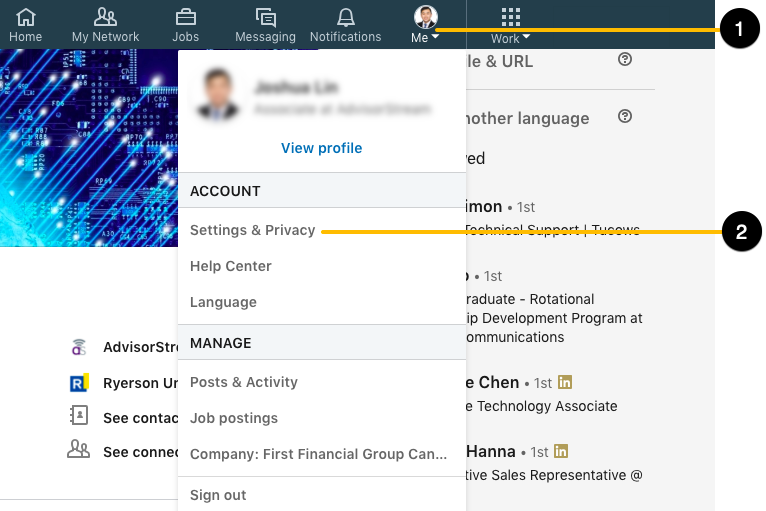Open Settings & Privacy menu entry

253,230
